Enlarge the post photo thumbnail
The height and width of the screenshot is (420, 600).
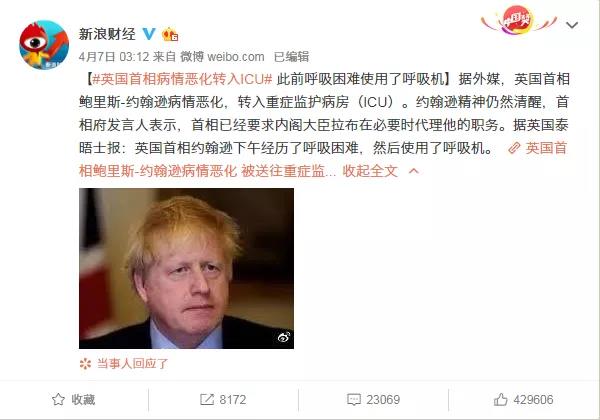tap(186, 268)
